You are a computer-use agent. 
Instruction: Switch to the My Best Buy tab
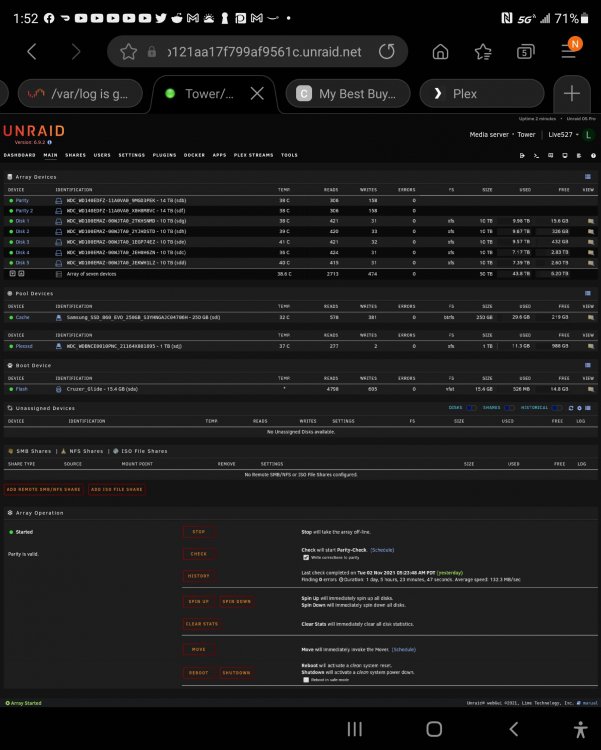click(x=348, y=94)
